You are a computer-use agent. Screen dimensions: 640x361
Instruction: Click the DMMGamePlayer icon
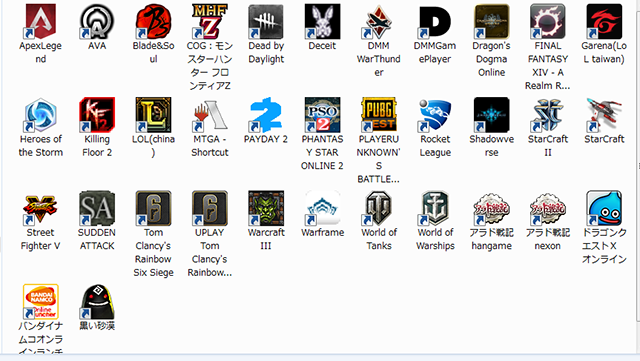(x=435, y=21)
